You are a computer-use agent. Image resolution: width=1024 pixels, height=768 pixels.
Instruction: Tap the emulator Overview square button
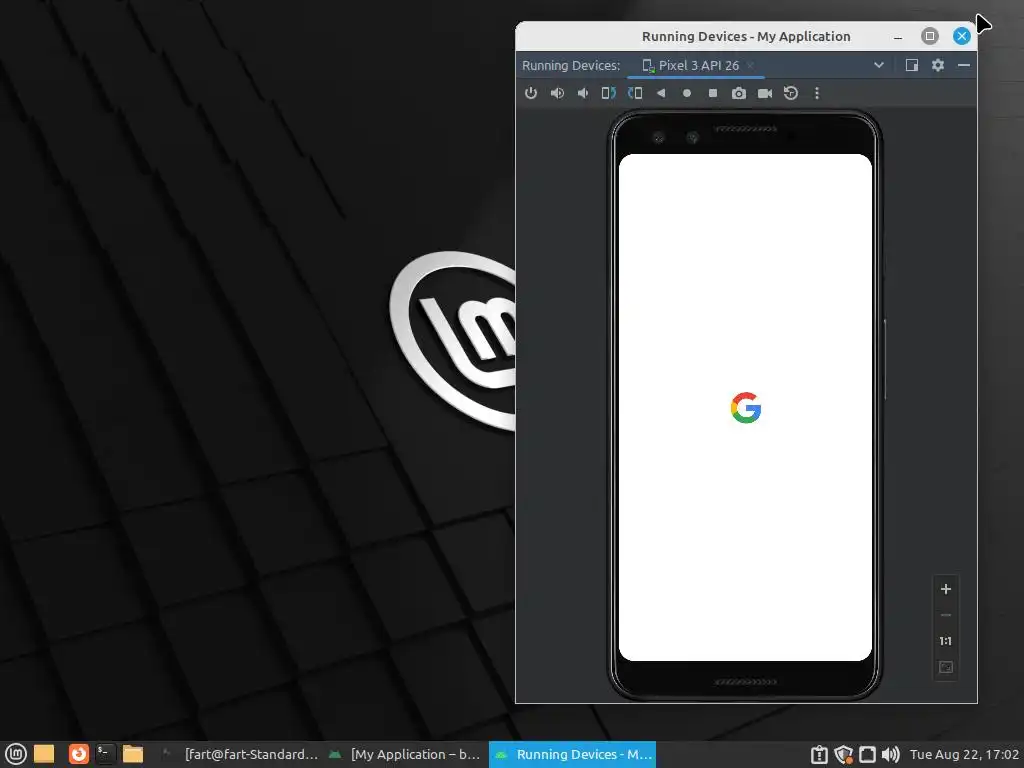coord(713,93)
